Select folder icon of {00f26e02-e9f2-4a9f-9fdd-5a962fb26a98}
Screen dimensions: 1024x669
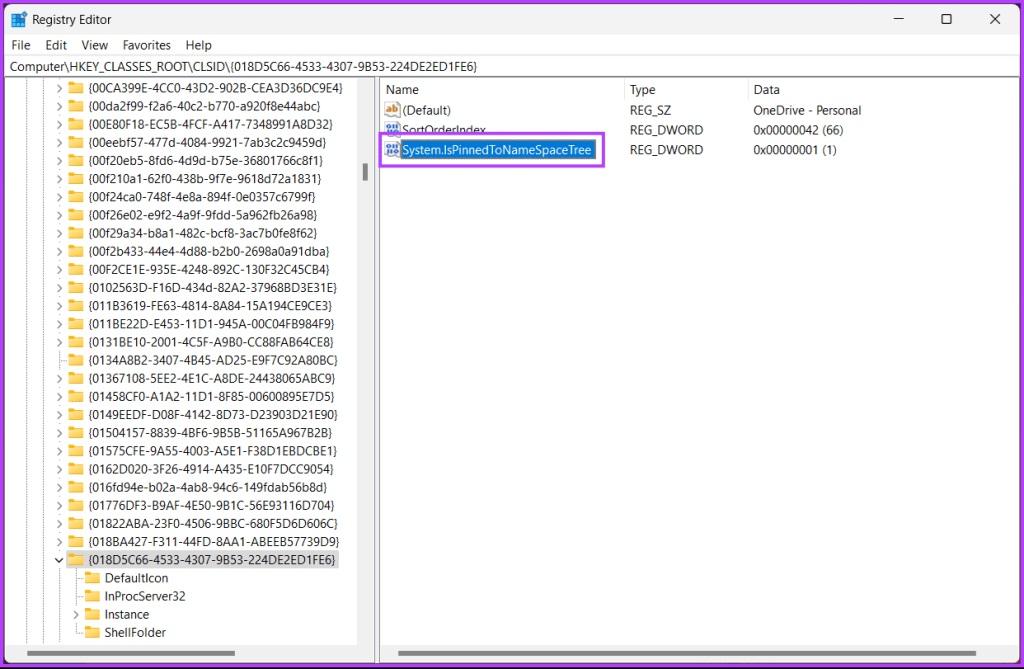click(76, 215)
